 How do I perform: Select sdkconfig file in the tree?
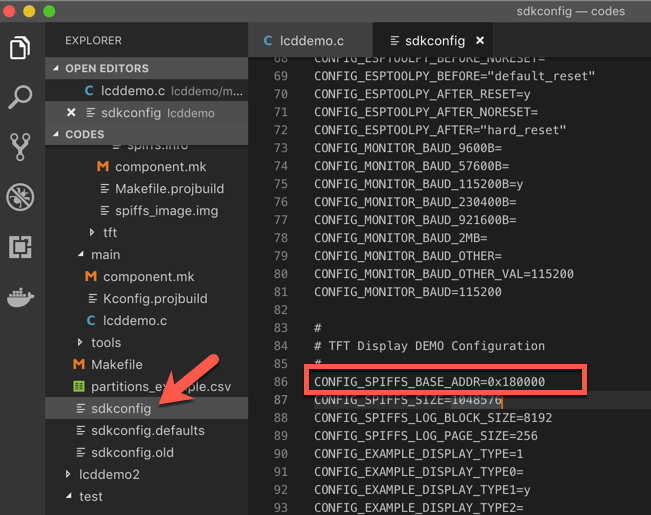click(x=147, y=408)
